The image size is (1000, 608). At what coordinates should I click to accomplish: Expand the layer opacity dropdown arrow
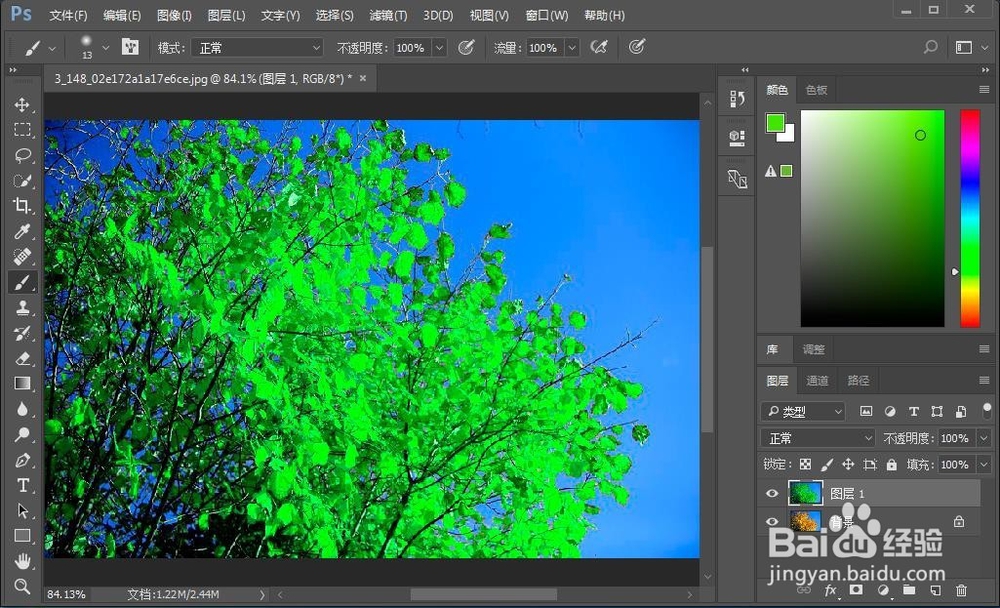[983, 438]
